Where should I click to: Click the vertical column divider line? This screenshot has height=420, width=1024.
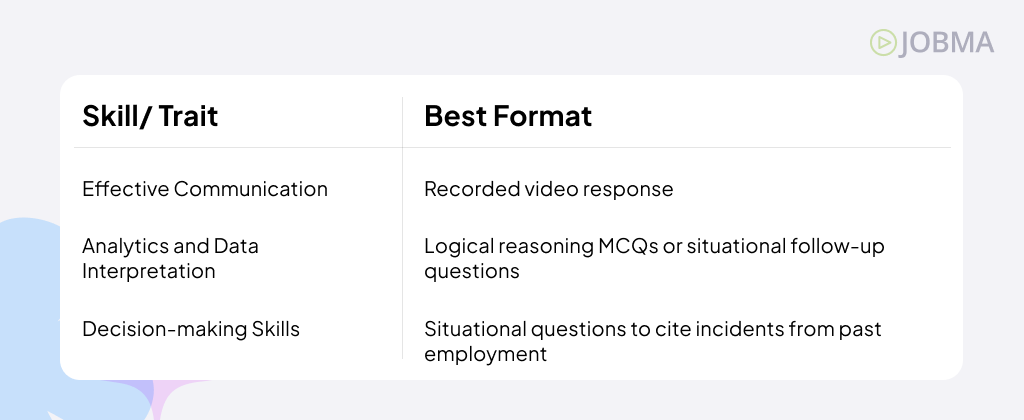click(402, 227)
